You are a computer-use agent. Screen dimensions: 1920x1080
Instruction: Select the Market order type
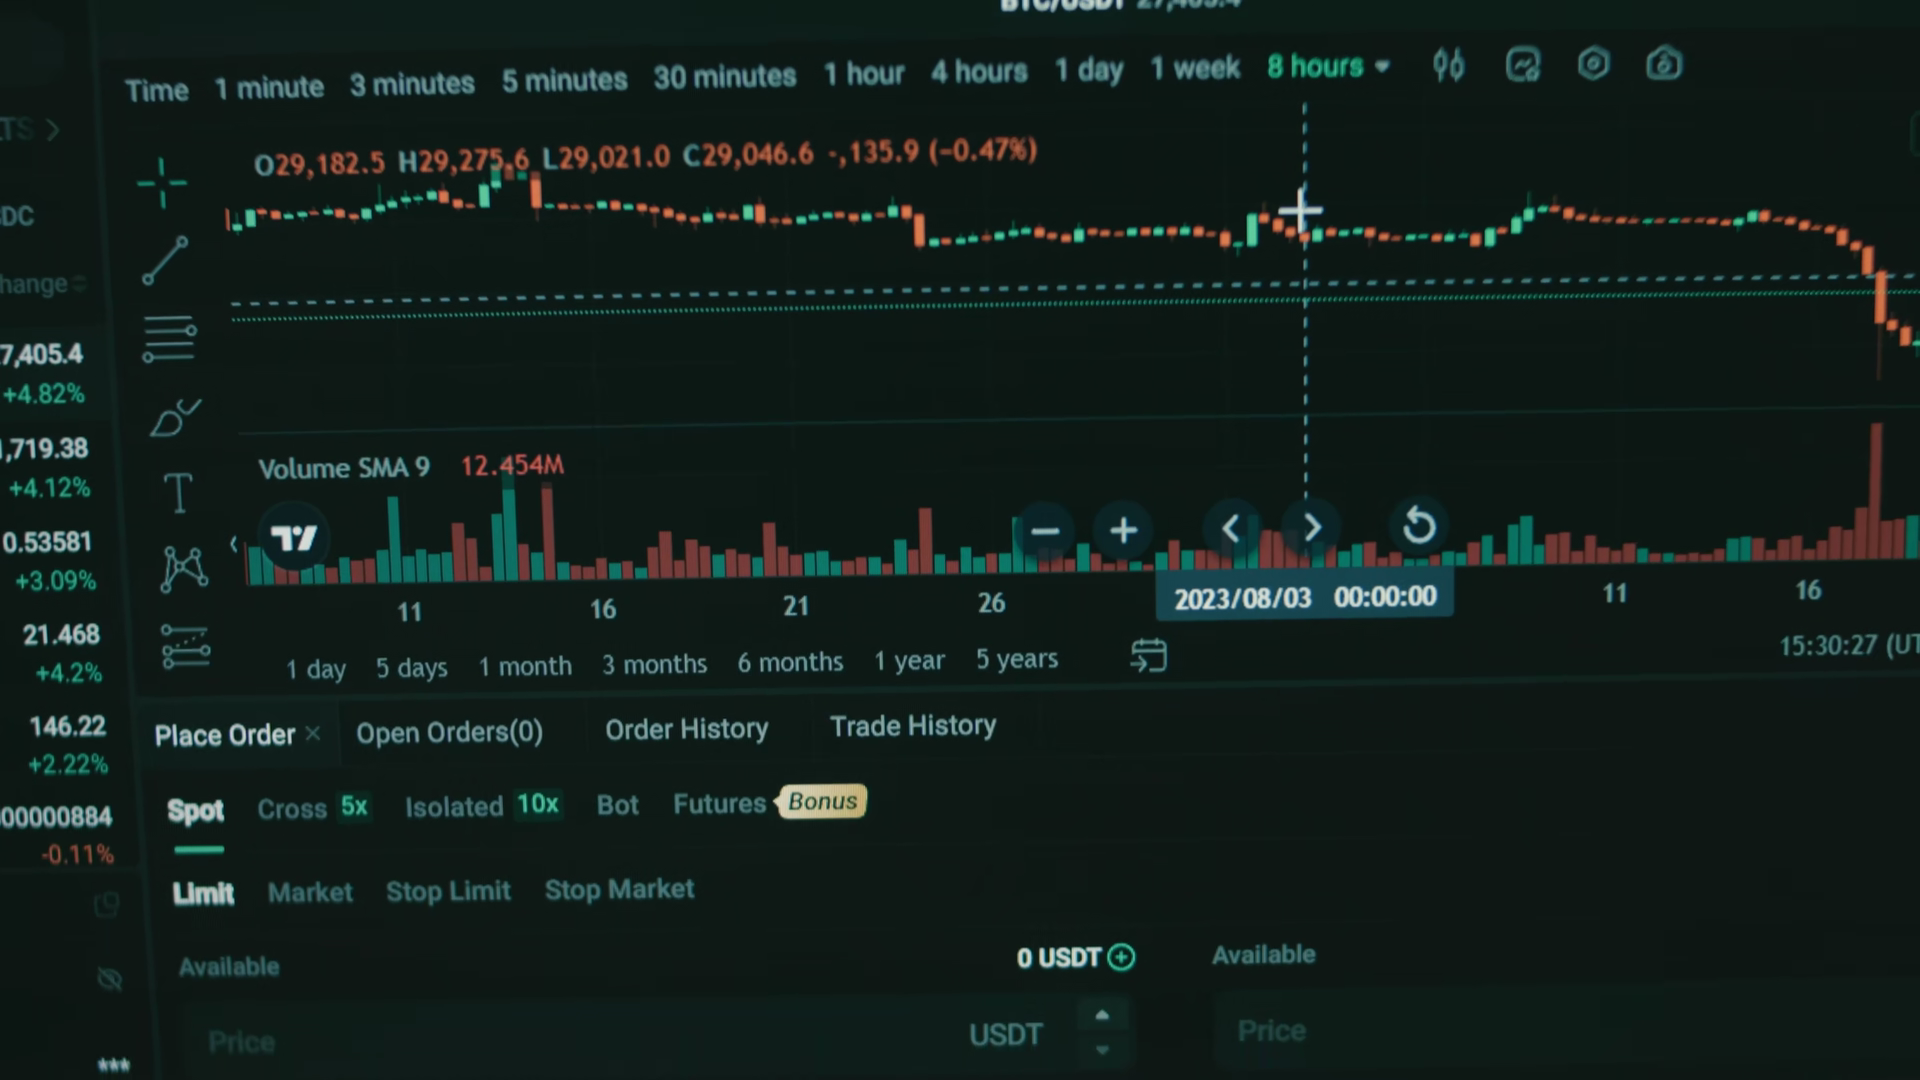pos(310,892)
